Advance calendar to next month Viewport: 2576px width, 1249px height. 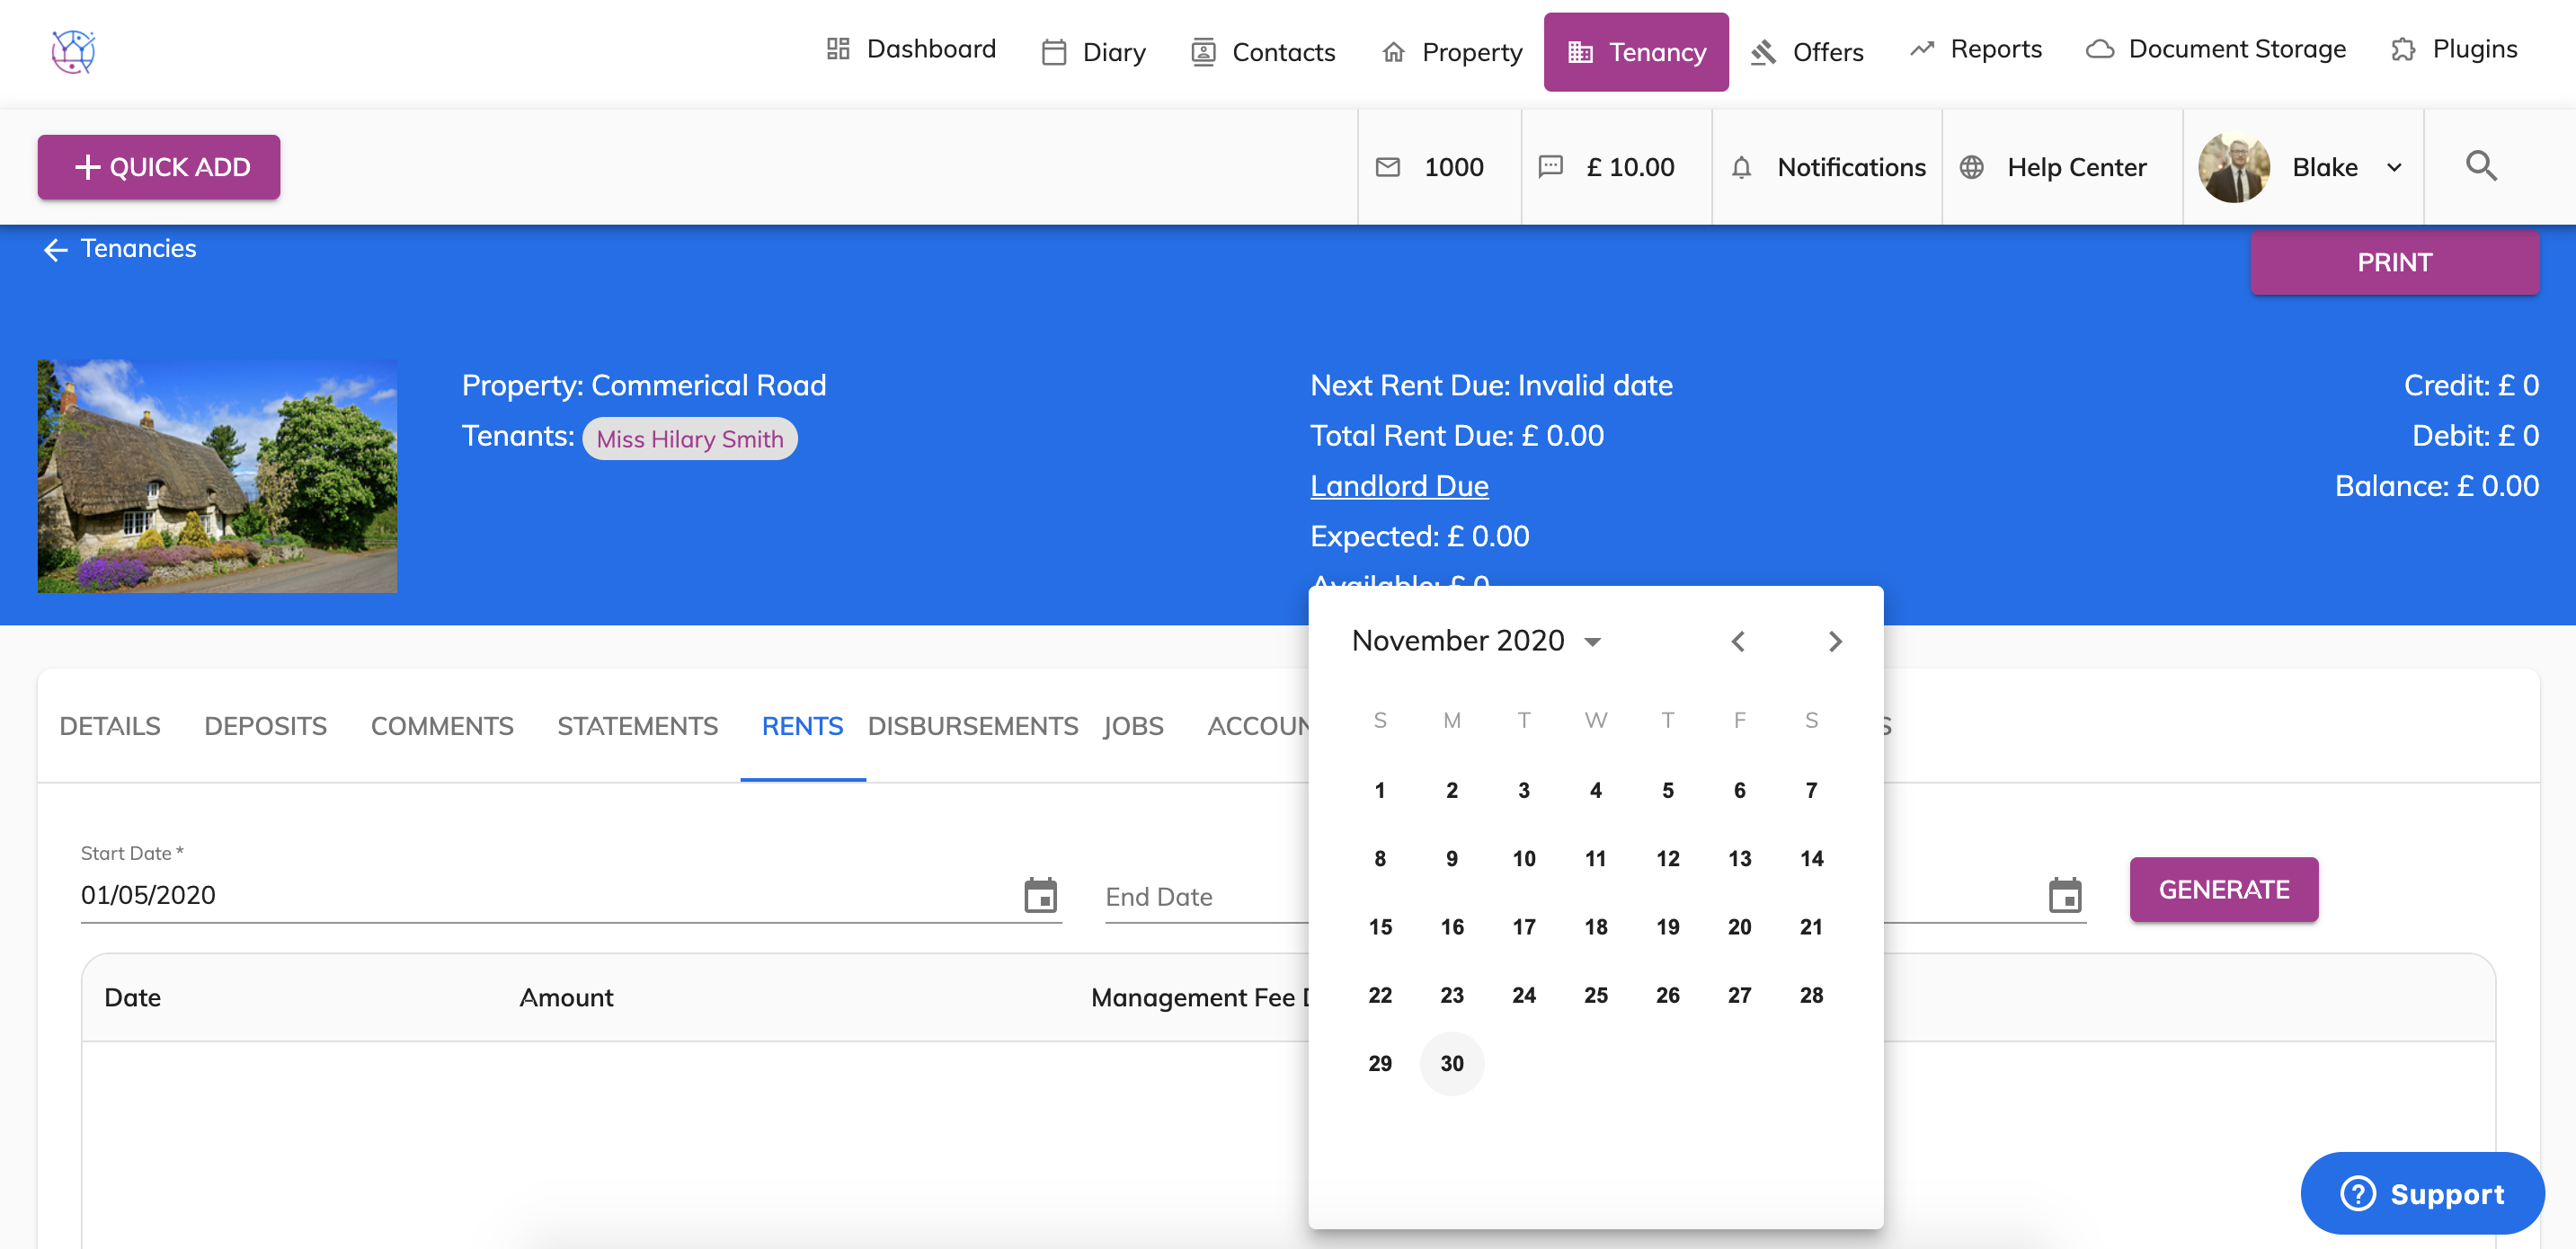1834,641
